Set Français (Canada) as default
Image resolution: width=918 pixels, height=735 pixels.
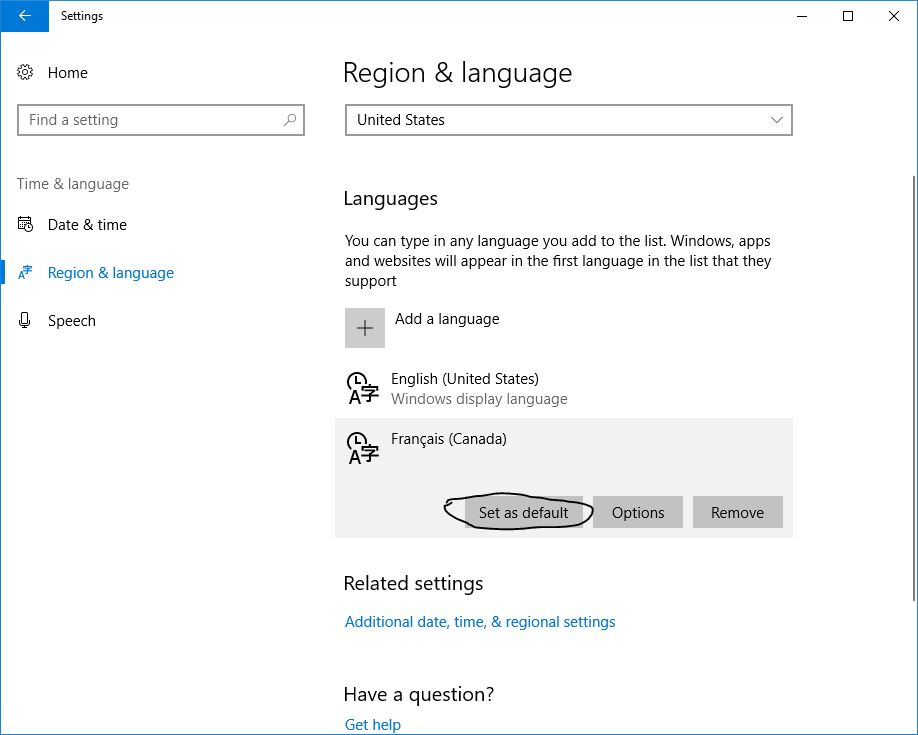(524, 512)
